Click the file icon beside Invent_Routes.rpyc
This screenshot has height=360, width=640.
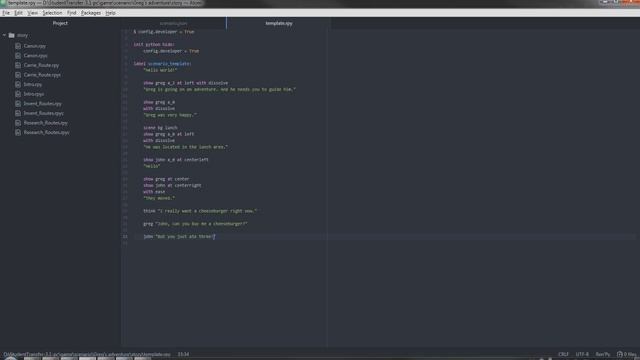(18, 113)
